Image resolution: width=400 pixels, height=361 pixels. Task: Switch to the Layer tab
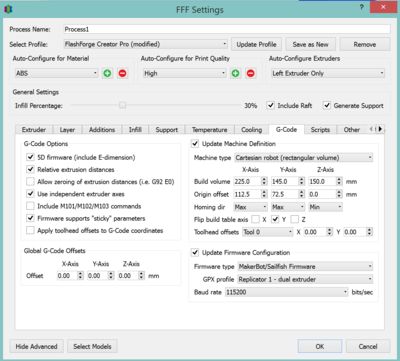point(67,130)
